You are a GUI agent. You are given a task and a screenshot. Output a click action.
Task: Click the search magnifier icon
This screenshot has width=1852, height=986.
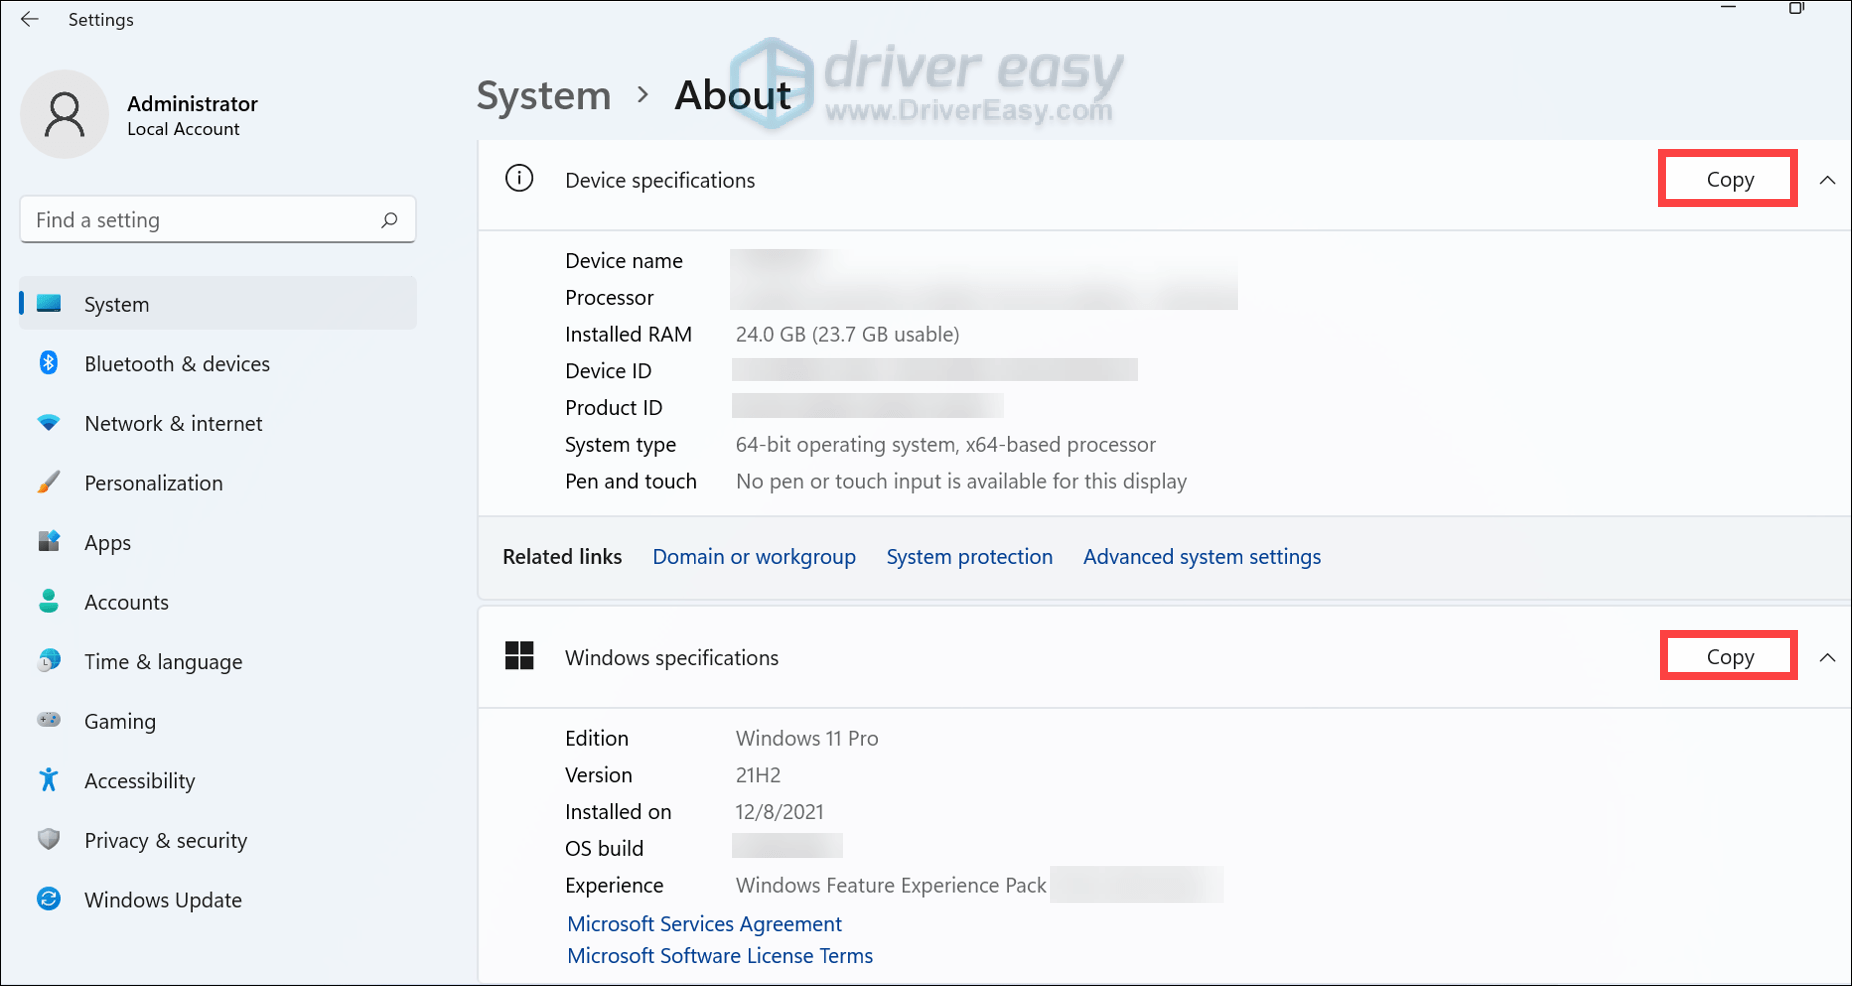389,220
